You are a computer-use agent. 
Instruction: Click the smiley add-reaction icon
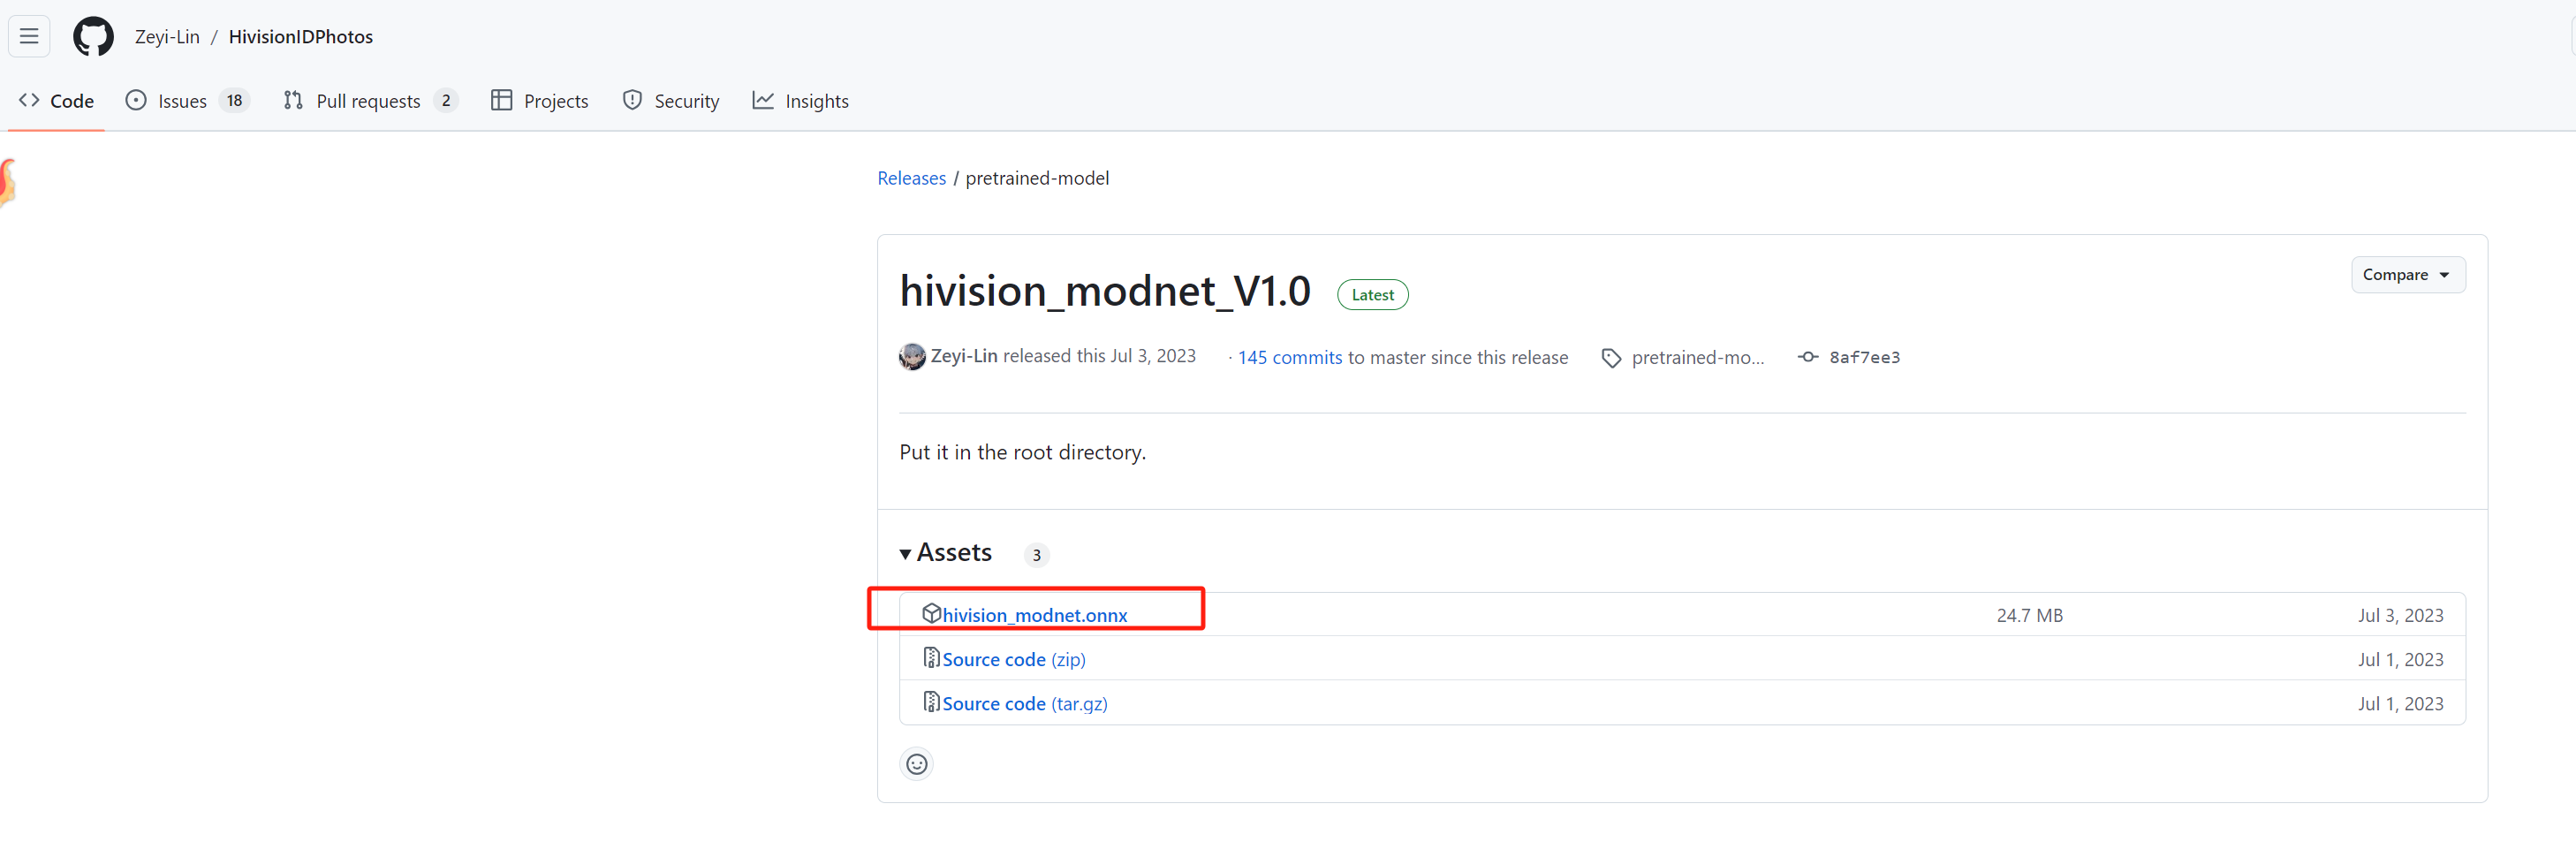[x=916, y=764]
